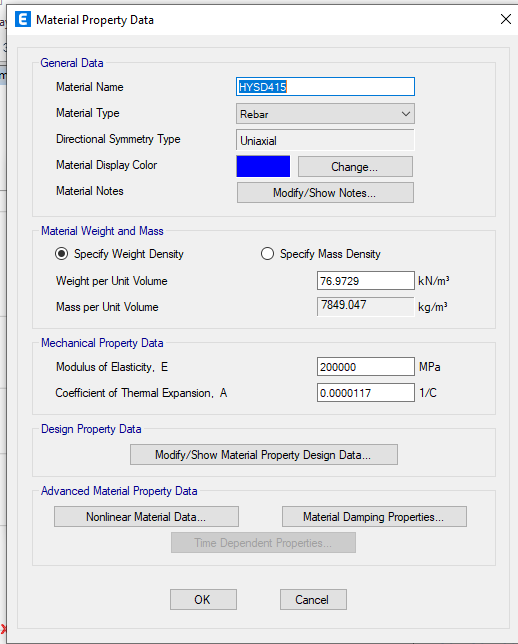Click the Change... color button
The width and height of the screenshot is (518, 644).
355,167
